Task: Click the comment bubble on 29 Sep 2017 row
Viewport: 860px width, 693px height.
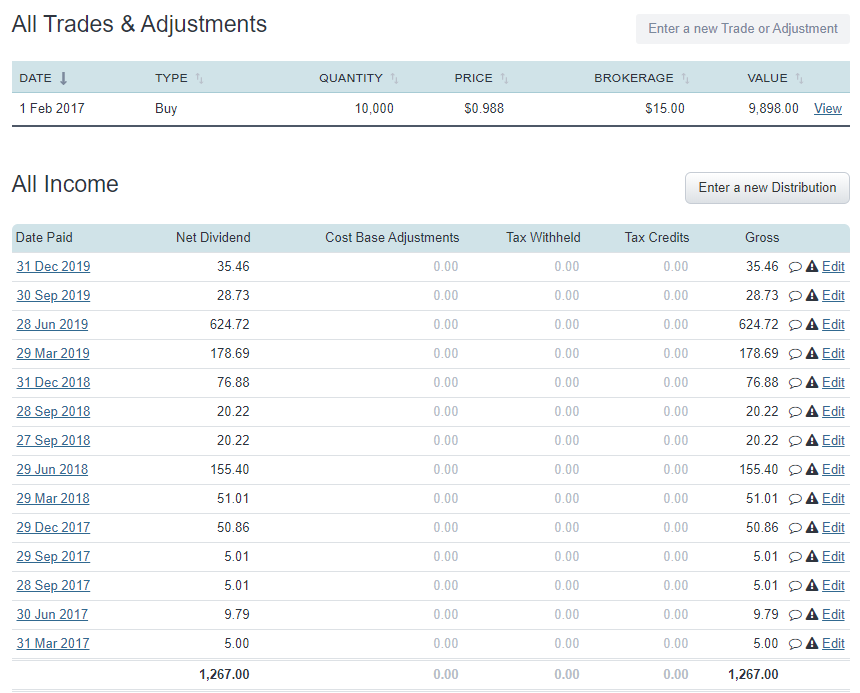Action: (x=797, y=556)
